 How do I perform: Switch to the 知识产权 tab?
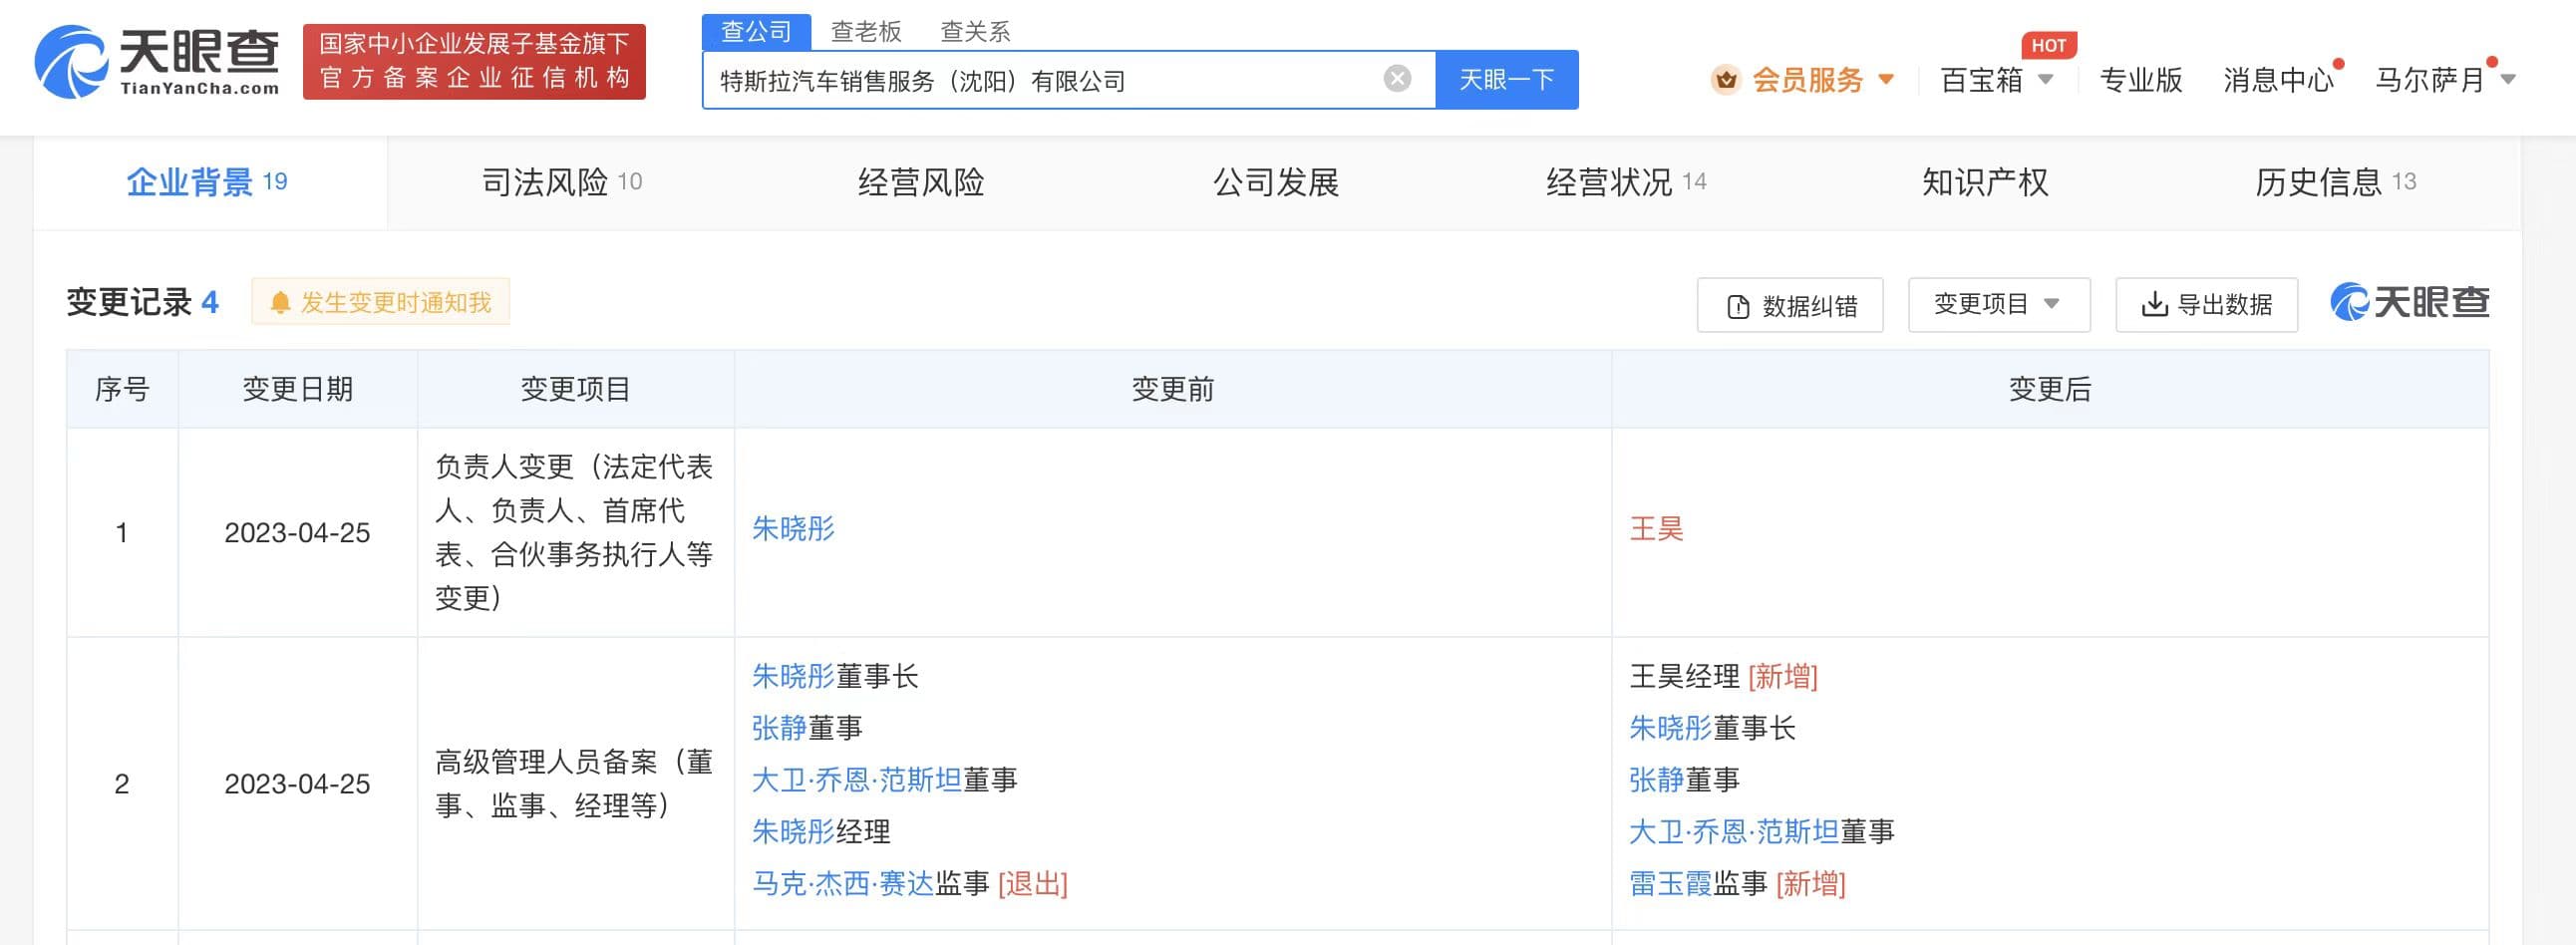[1985, 182]
